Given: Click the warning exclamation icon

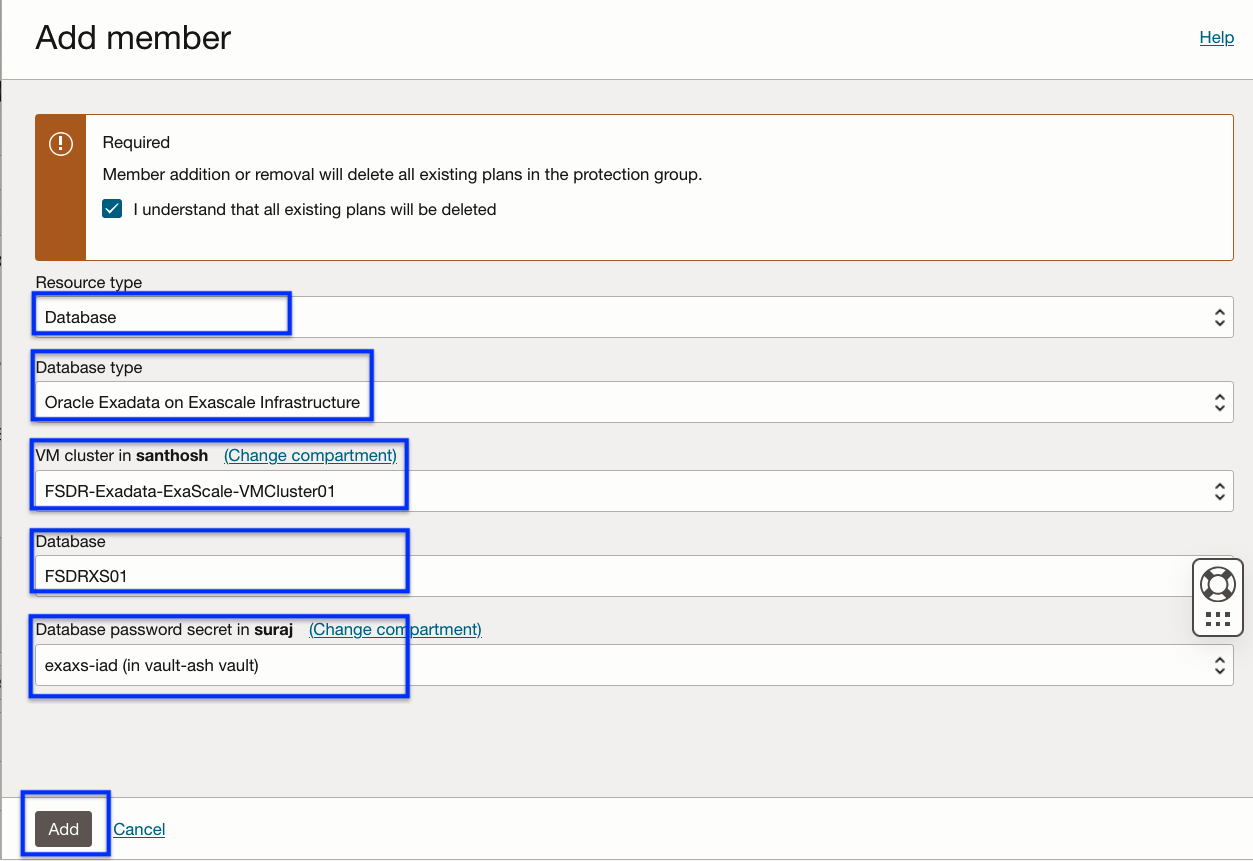Looking at the screenshot, I should [61, 144].
